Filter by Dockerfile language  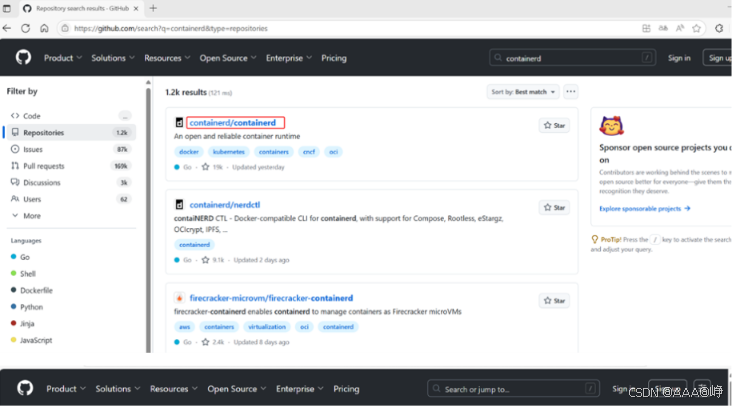[x=32, y=290]
